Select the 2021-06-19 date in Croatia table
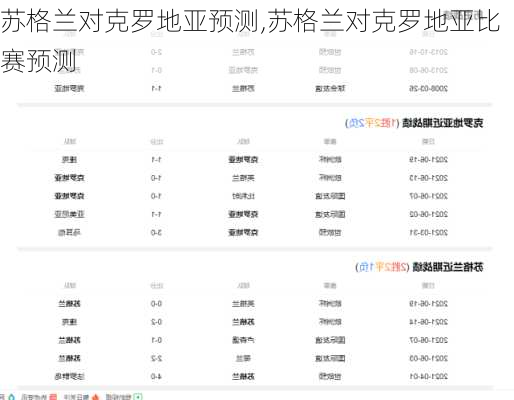The height and width of the screenshot is (400, 514). 428,160
